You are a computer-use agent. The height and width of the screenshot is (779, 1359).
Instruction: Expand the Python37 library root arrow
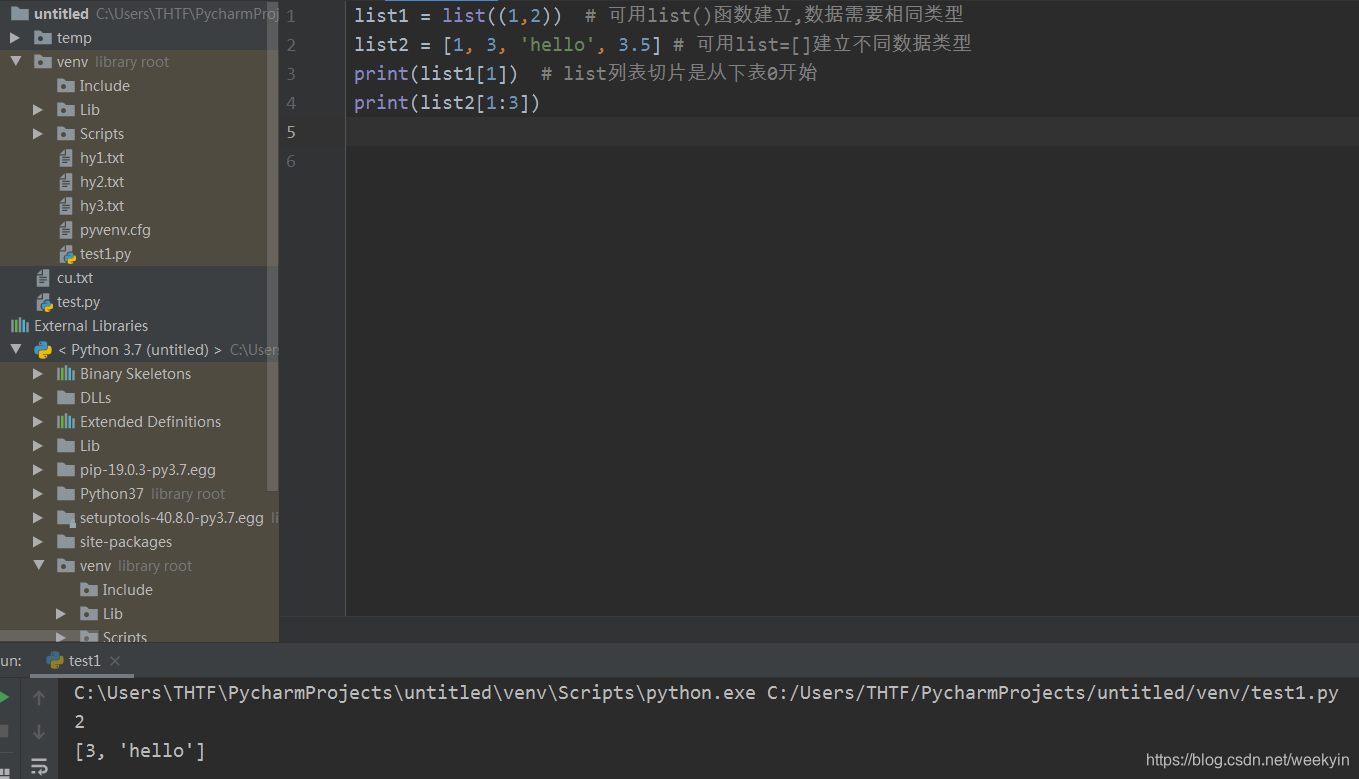pos(38,494)
